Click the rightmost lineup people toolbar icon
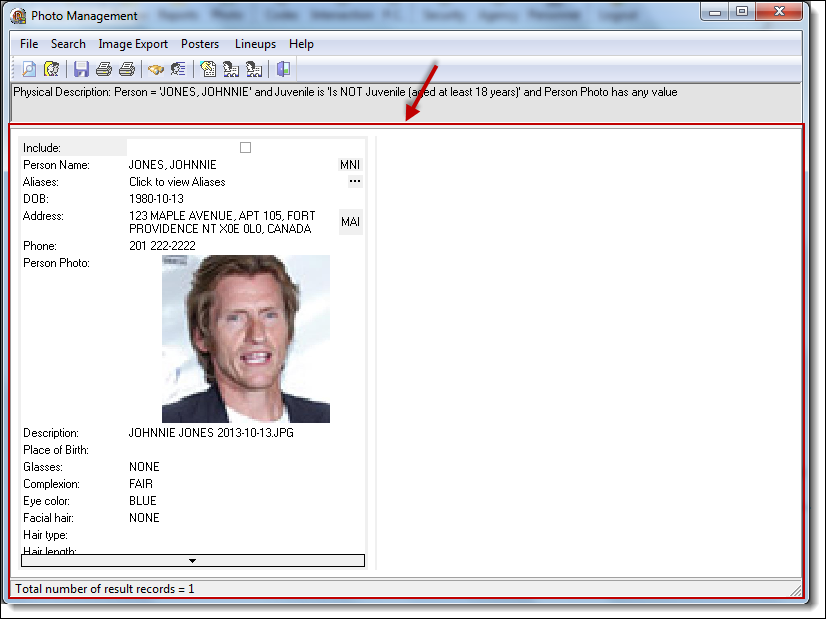Image resolution: width=826 pixels, height=619 pixels. [x=254, y=69]
